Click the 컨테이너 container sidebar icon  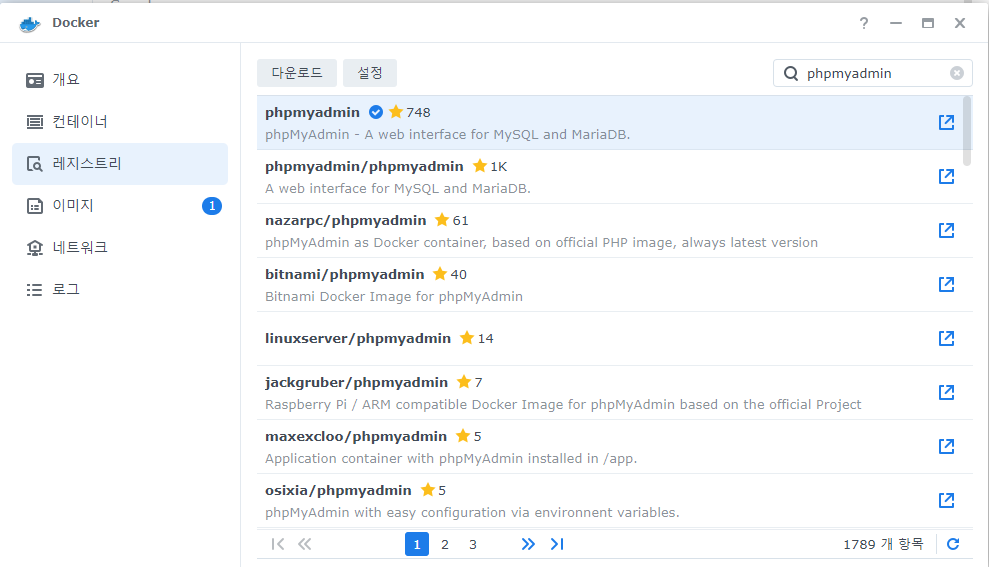click(35, 122)
